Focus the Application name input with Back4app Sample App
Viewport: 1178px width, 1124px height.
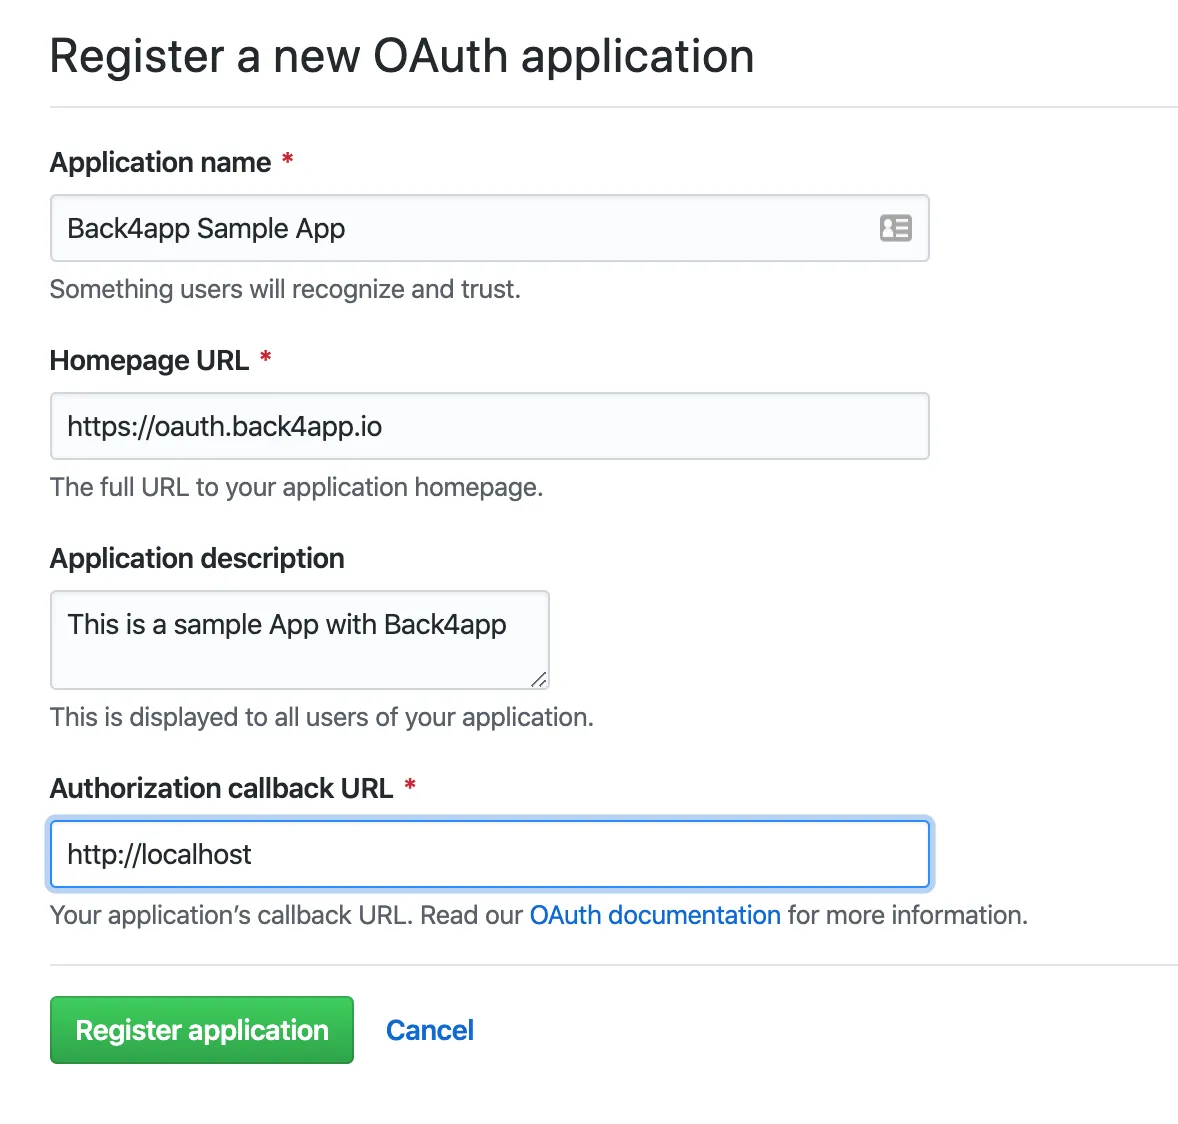pyautogui.click(x=490, y=228)
